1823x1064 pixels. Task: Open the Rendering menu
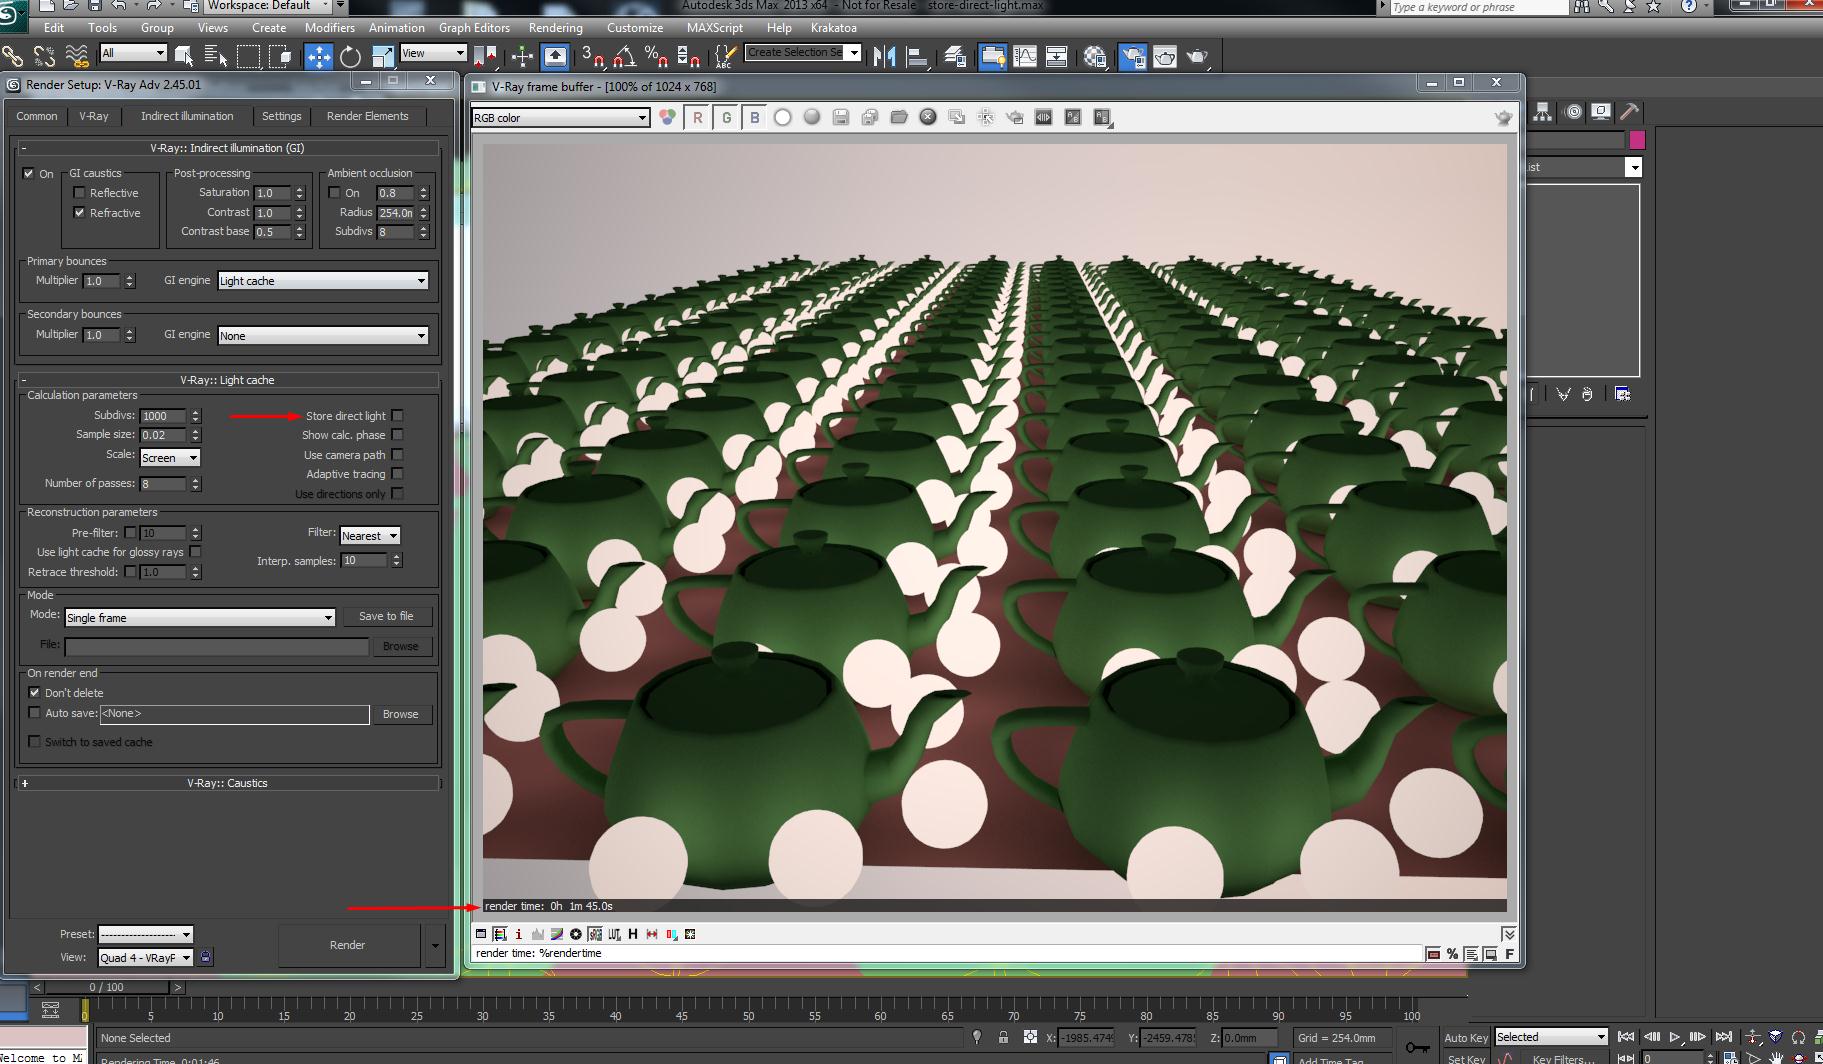pyautogui.click(x=555, y=28)
